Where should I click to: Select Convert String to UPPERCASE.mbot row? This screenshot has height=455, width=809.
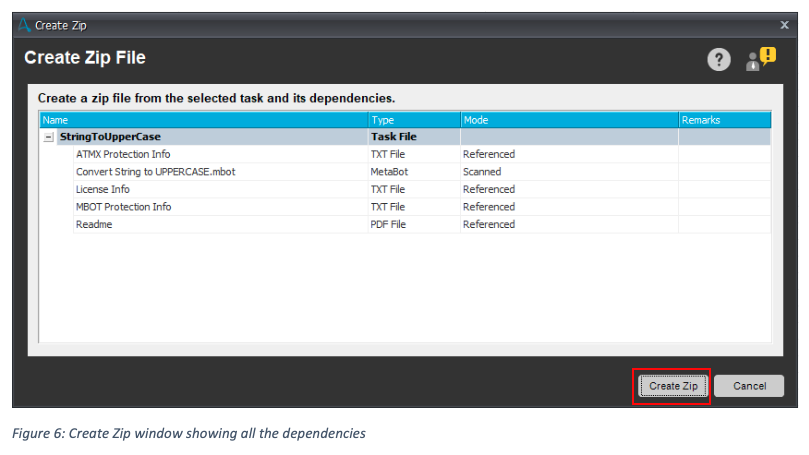click(x=155, y=172)
